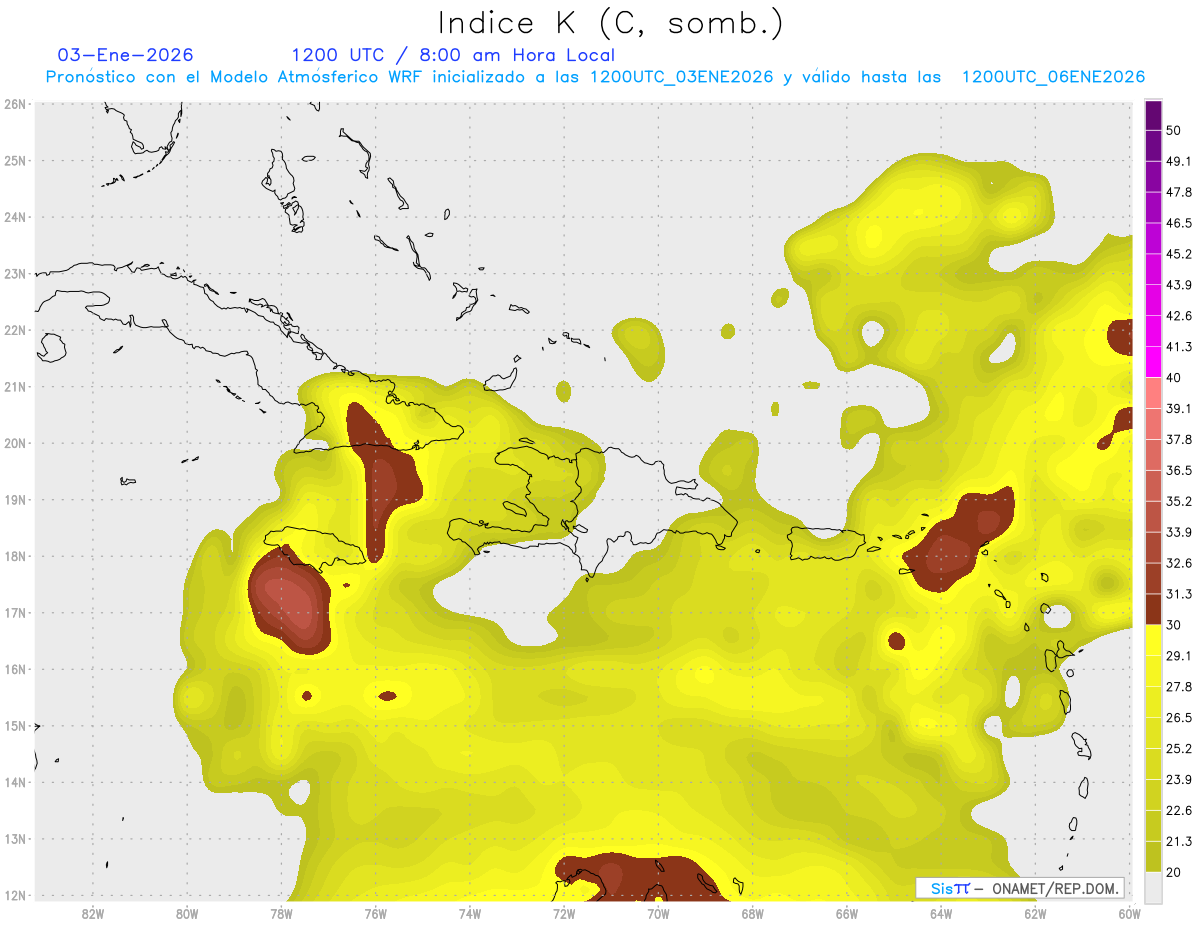Viewport: 1200px width, 927px height.
Task: Click the salmon swatch between 39.1 and 40
Action: 1153,393
